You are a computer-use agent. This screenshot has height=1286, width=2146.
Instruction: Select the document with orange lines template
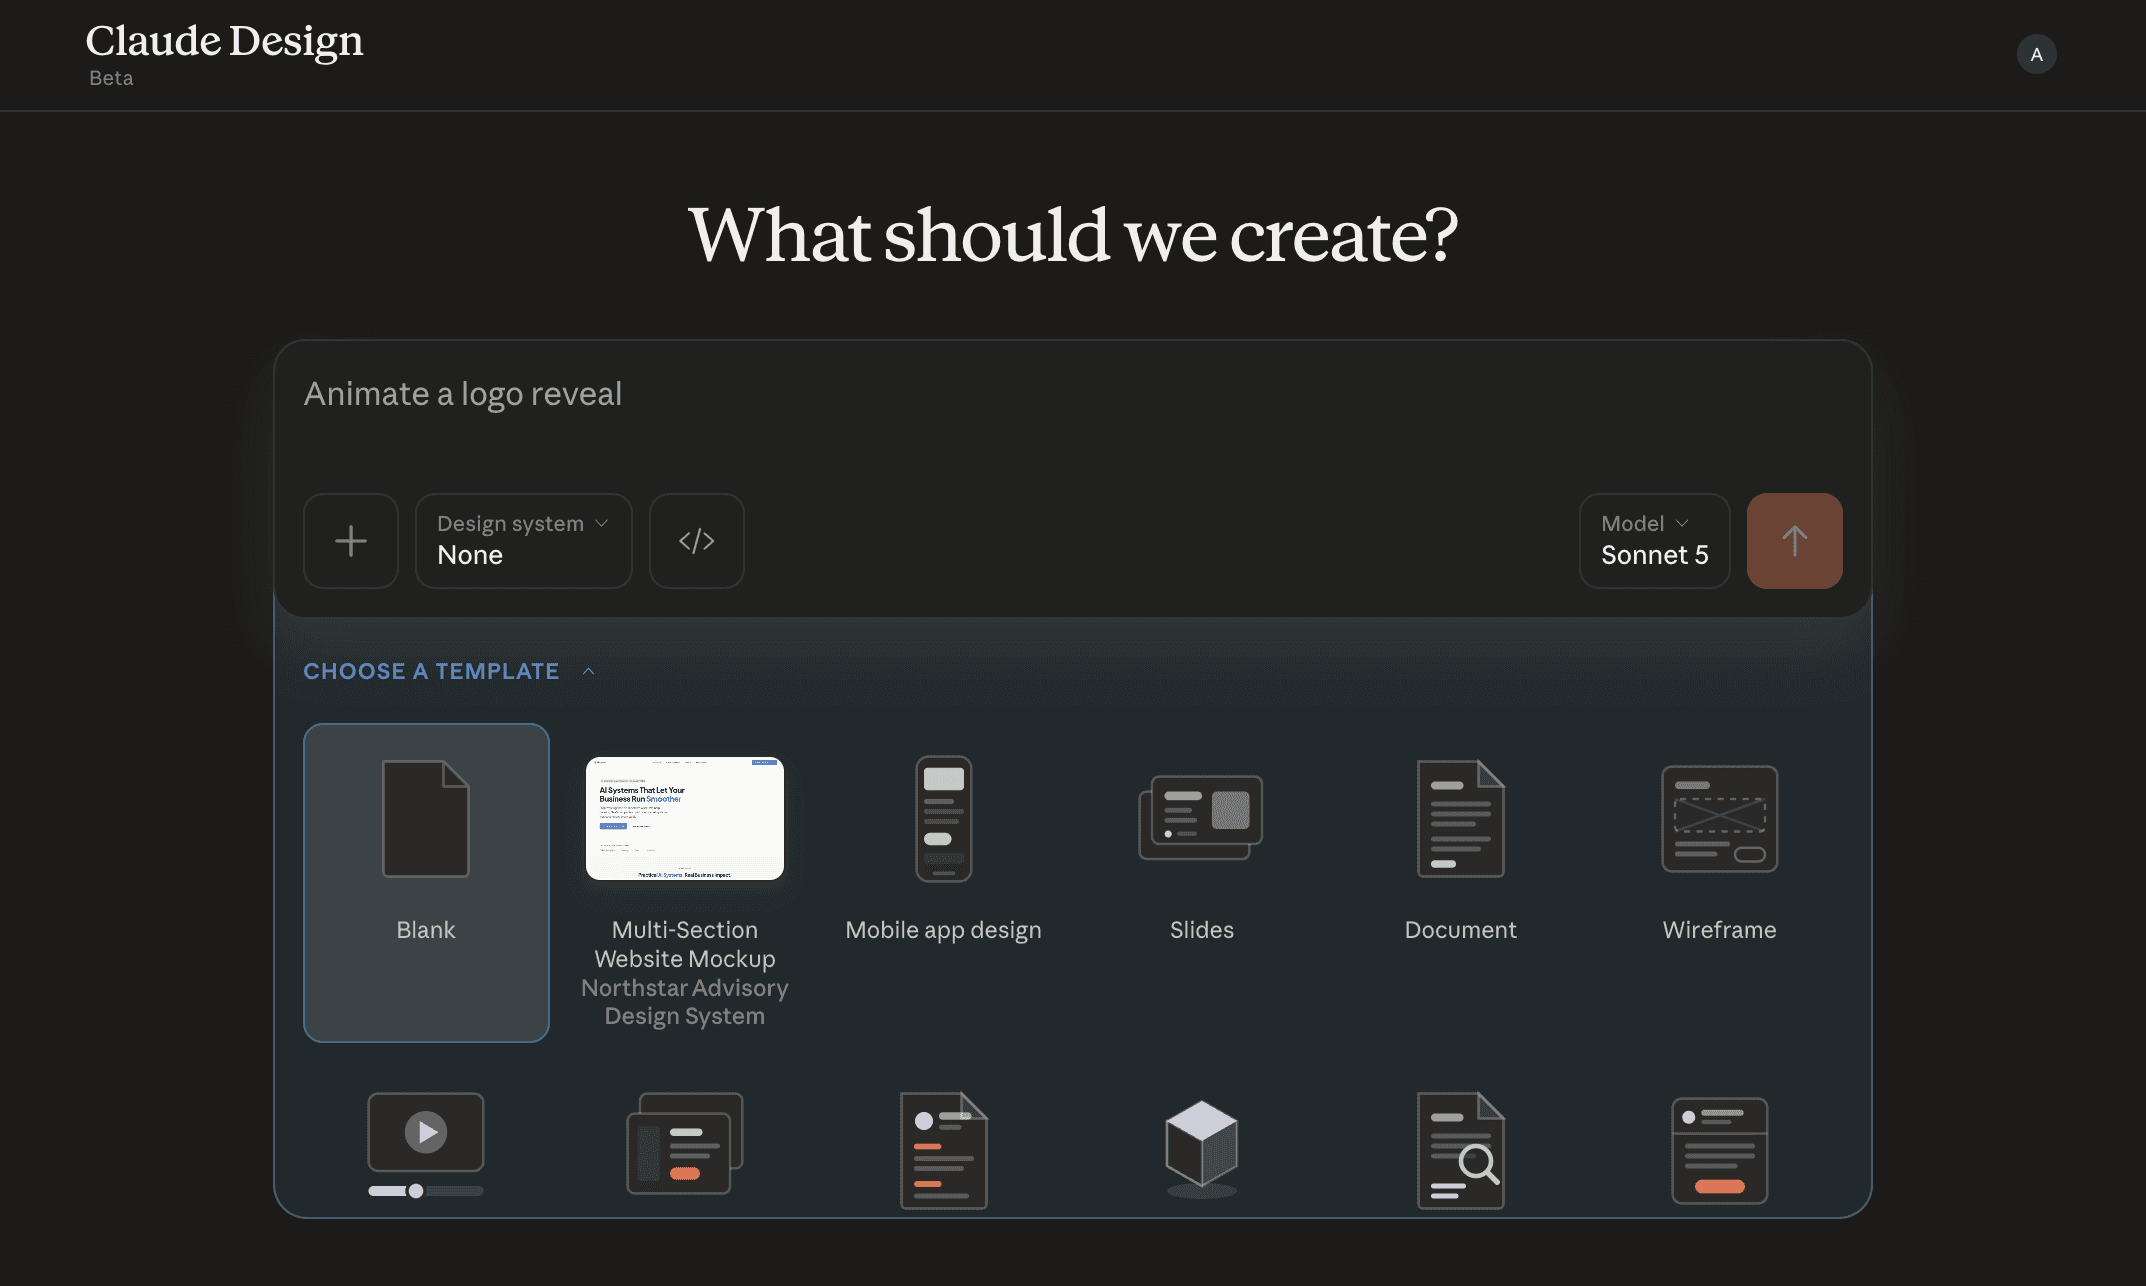pos(944,1150)
